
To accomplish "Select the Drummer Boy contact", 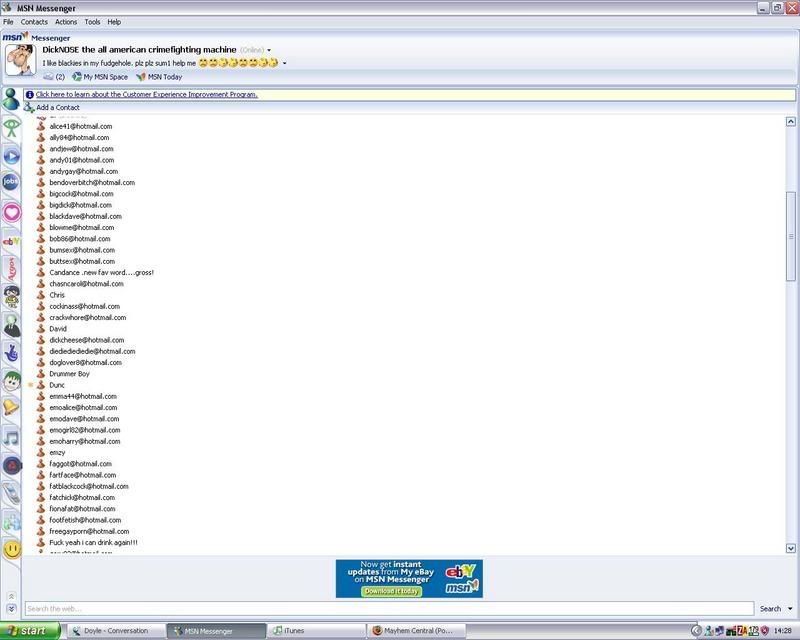I will tap(69, 374).
